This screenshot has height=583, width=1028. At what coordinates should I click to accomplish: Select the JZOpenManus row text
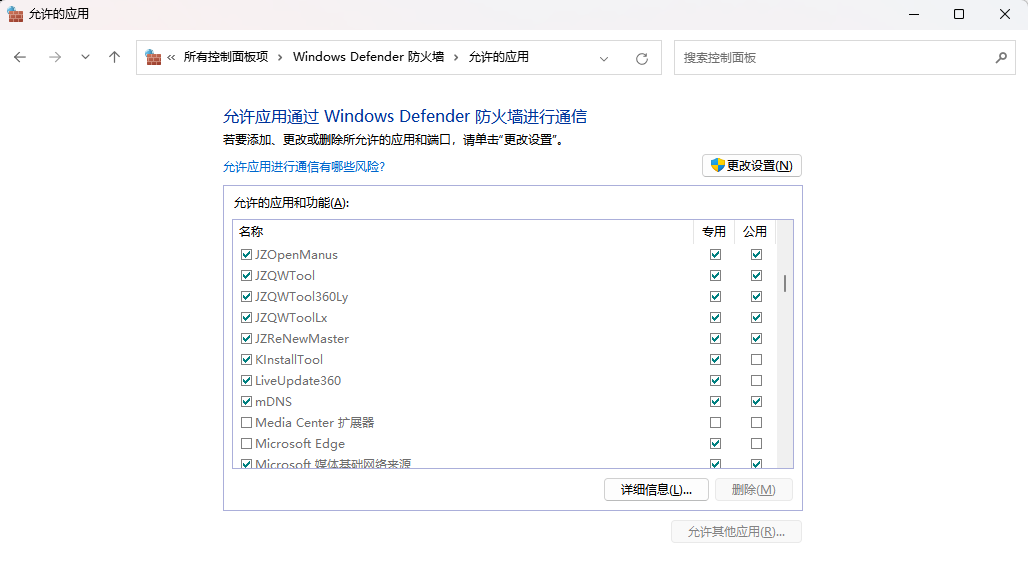pyautogui.click(x=296, y=254)
